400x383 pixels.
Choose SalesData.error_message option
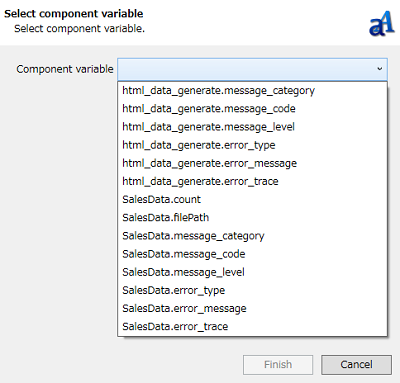[x=252, y=308]
